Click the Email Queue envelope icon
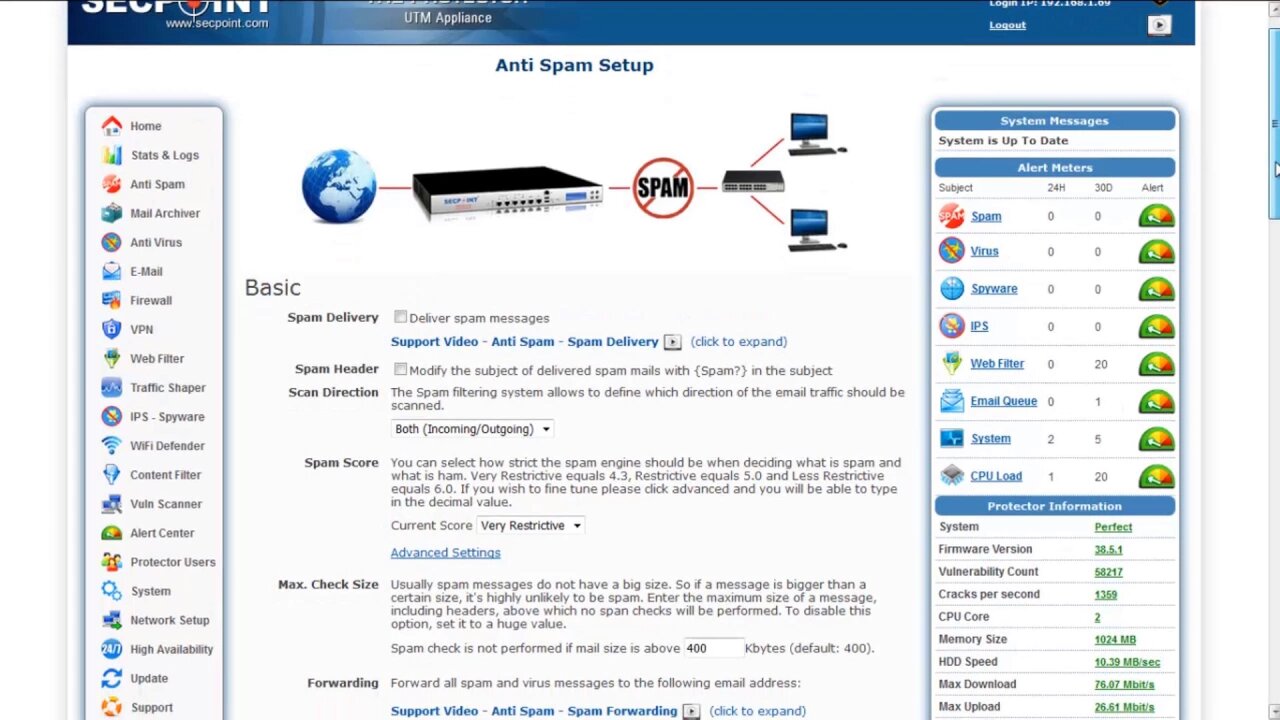This screenshot has height=720, width=1280. pyautogui.click(x=951, y=401)
